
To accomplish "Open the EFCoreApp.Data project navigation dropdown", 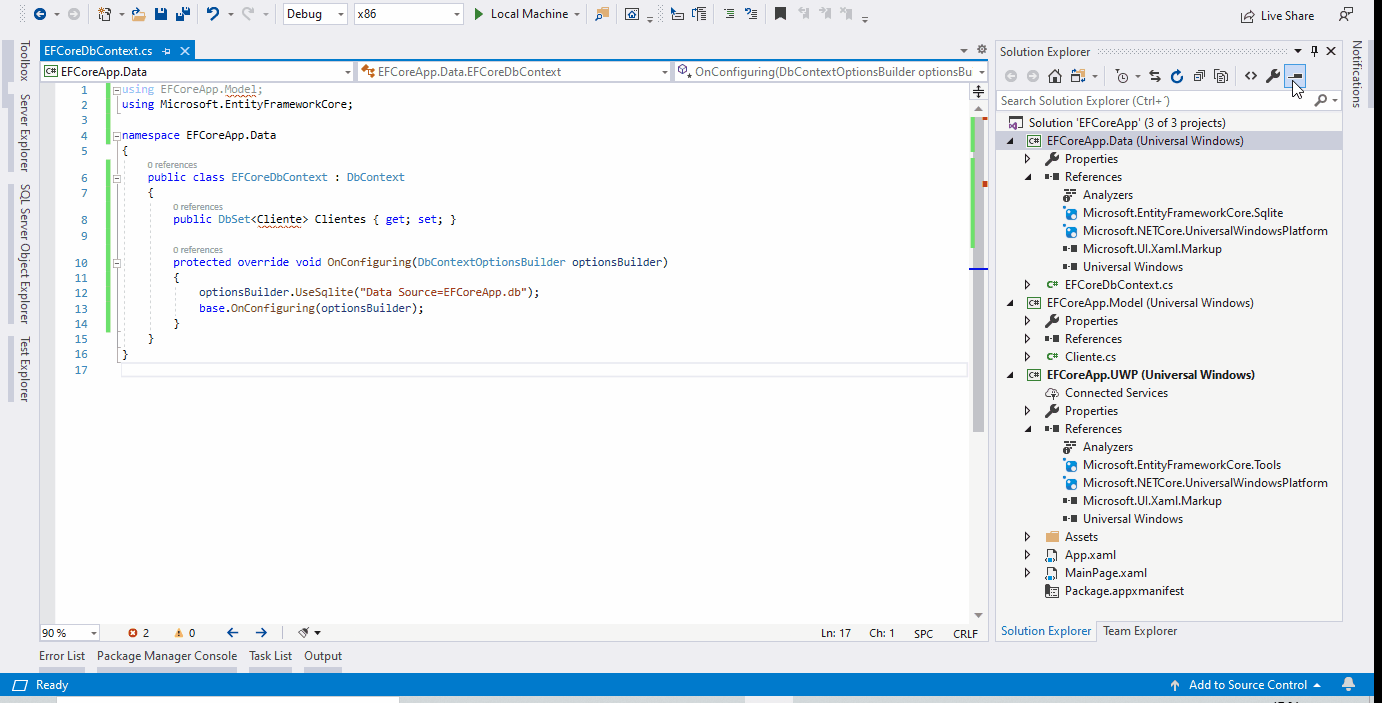I will (x=198, y=72).
